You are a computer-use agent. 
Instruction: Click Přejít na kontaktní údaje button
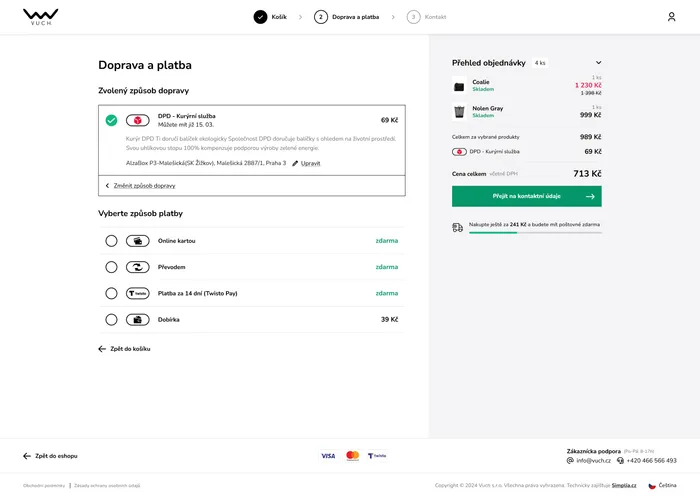[x=527, y=196]
